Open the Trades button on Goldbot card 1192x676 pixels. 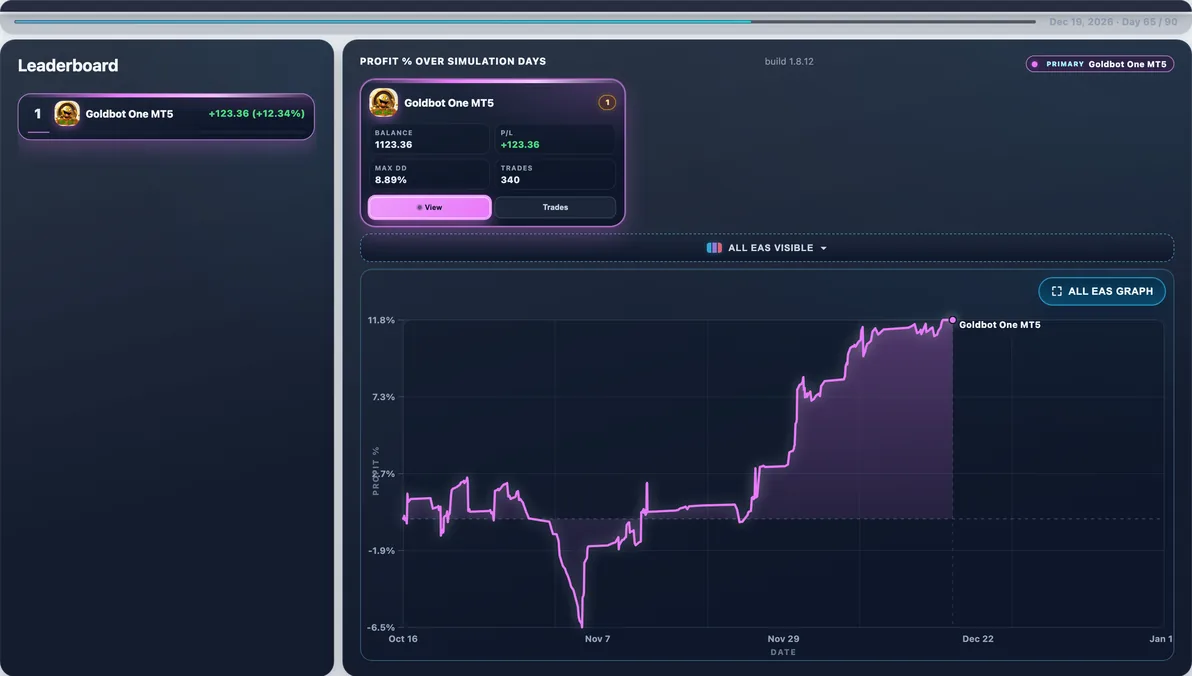point(555,208)
